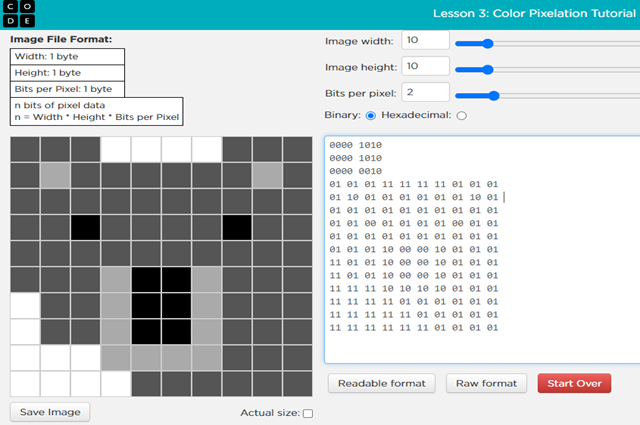Viewport: 640px width, 425px height.
Task: Click the Readable format button
Action: 380,383
